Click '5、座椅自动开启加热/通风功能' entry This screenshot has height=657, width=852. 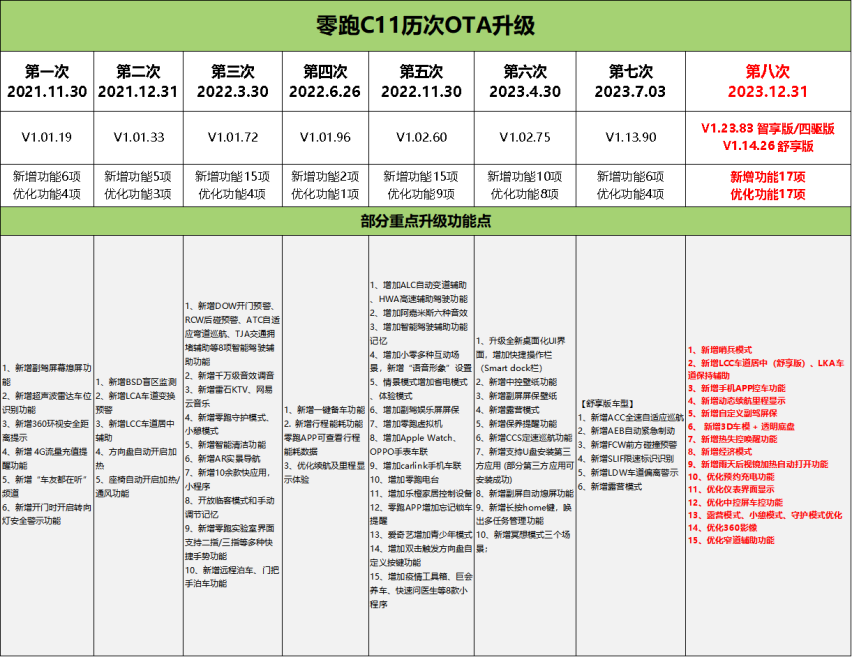pyautogui.click(x=138, y=486)
